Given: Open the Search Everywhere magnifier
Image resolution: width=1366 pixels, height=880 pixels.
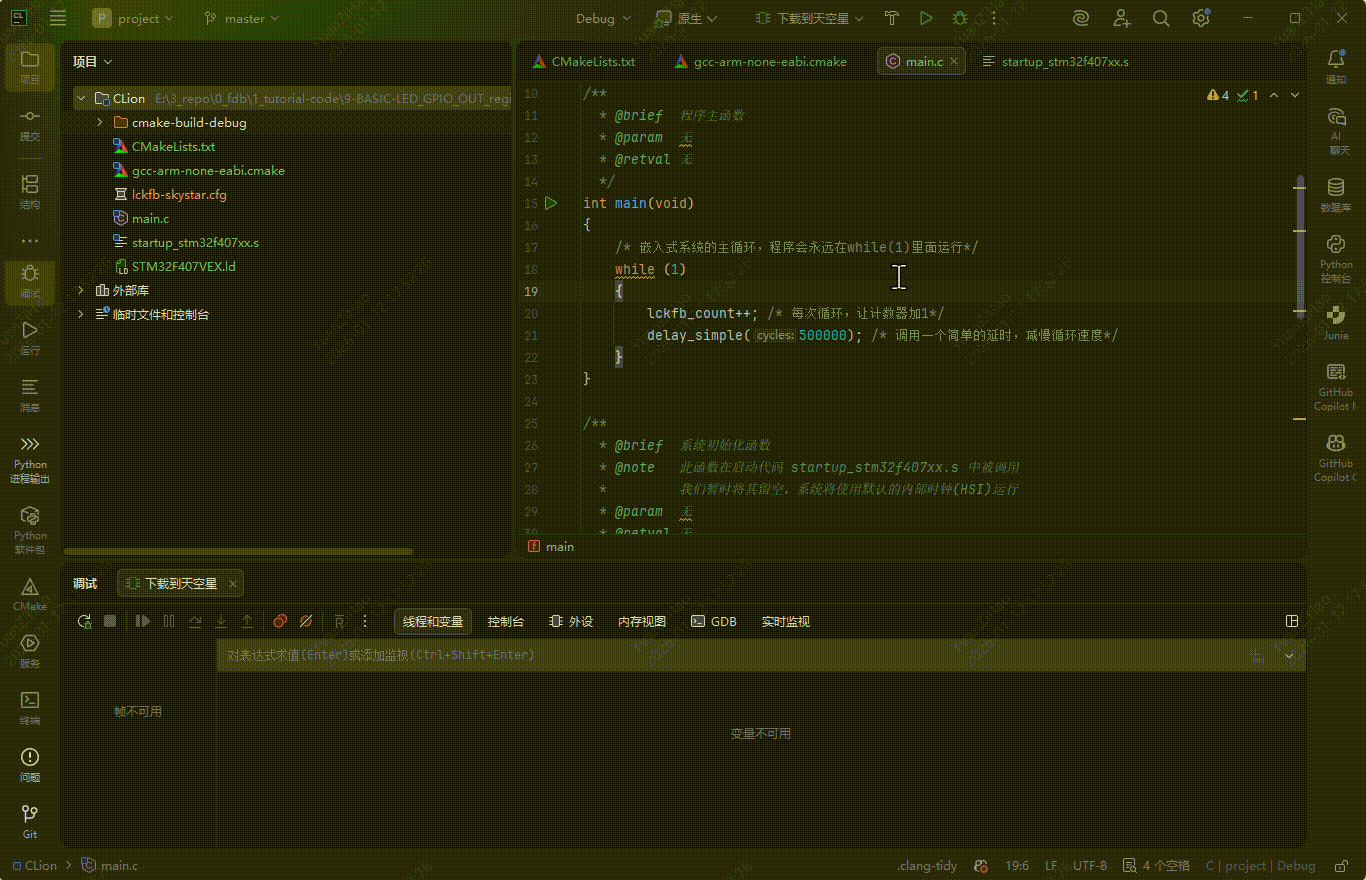Looking at the screenshot, I should pos(1161,18).
